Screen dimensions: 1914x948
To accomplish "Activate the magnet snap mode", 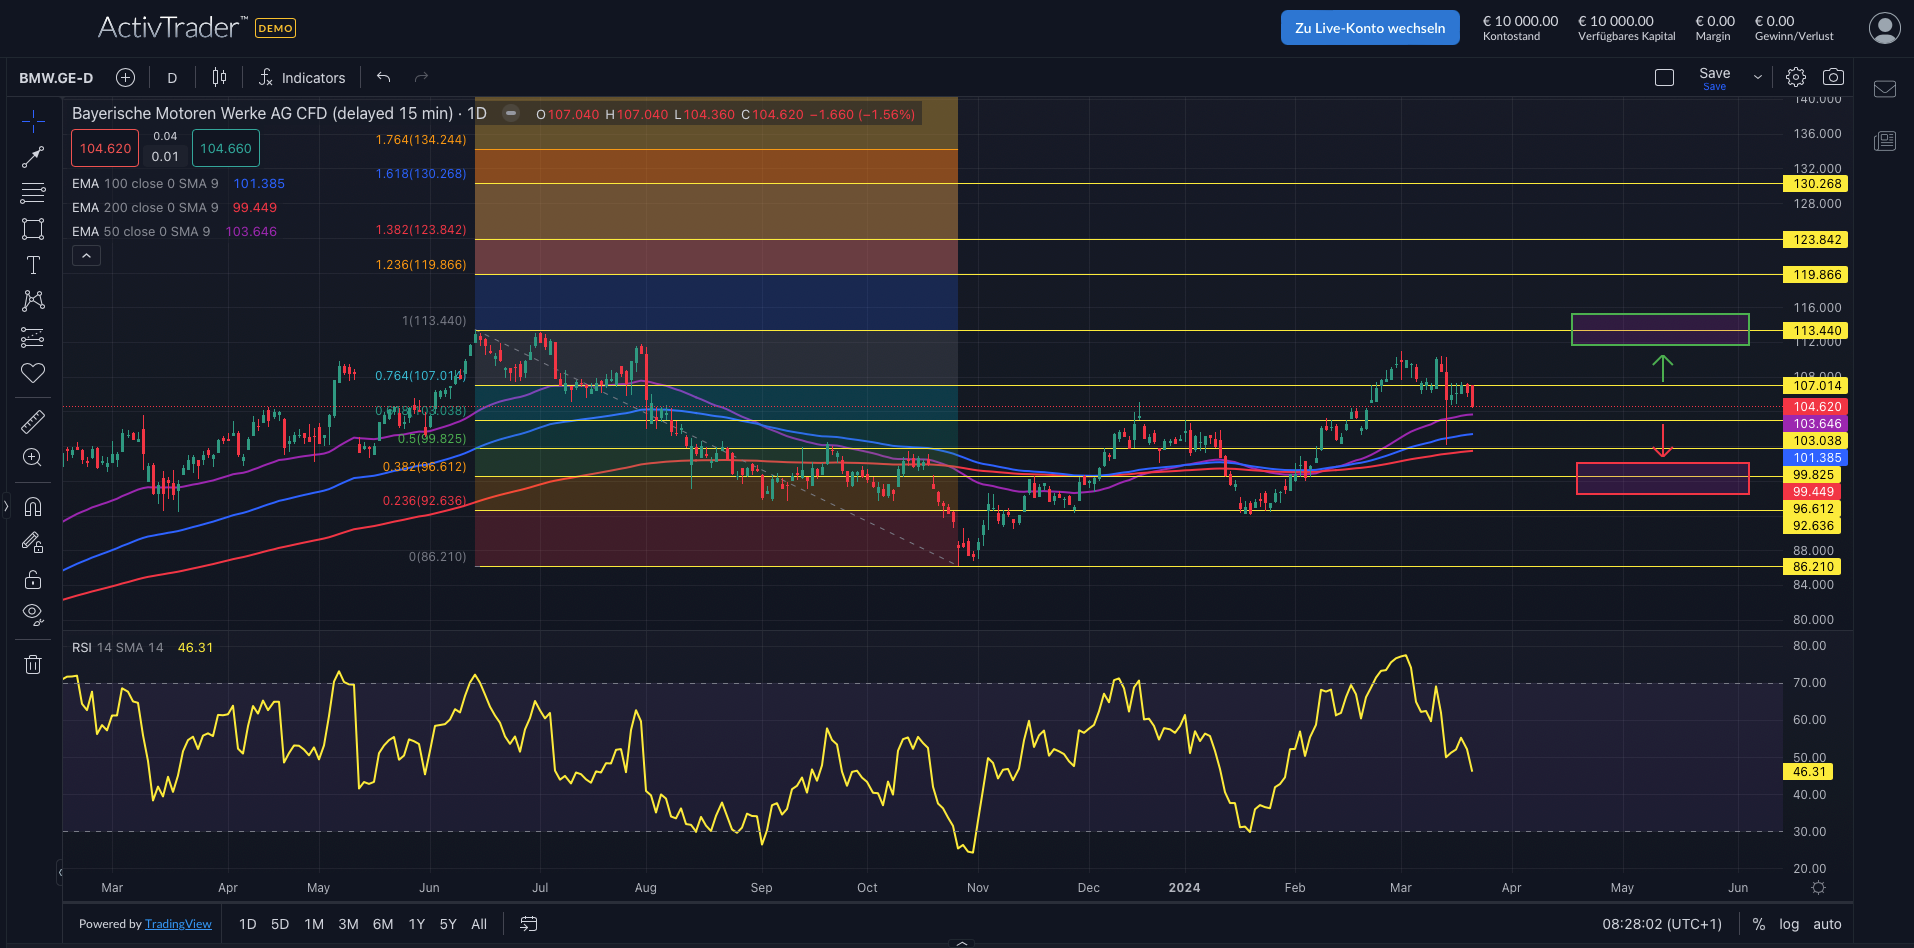I will pyautogui.click(x=33, y=506).
